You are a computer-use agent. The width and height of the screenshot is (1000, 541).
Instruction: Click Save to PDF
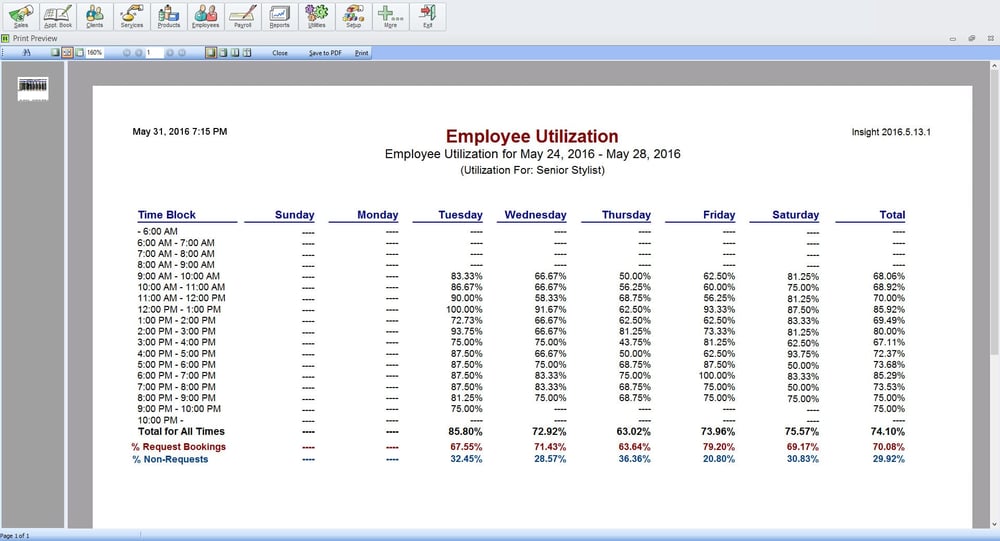pos(325,53)
